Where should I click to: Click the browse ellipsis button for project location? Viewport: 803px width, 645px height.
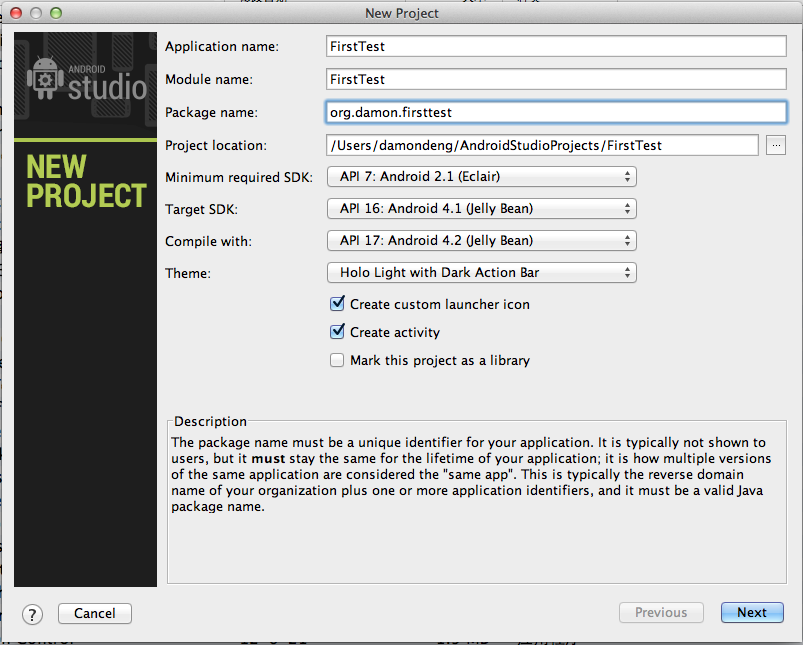(x=776, y=145)
